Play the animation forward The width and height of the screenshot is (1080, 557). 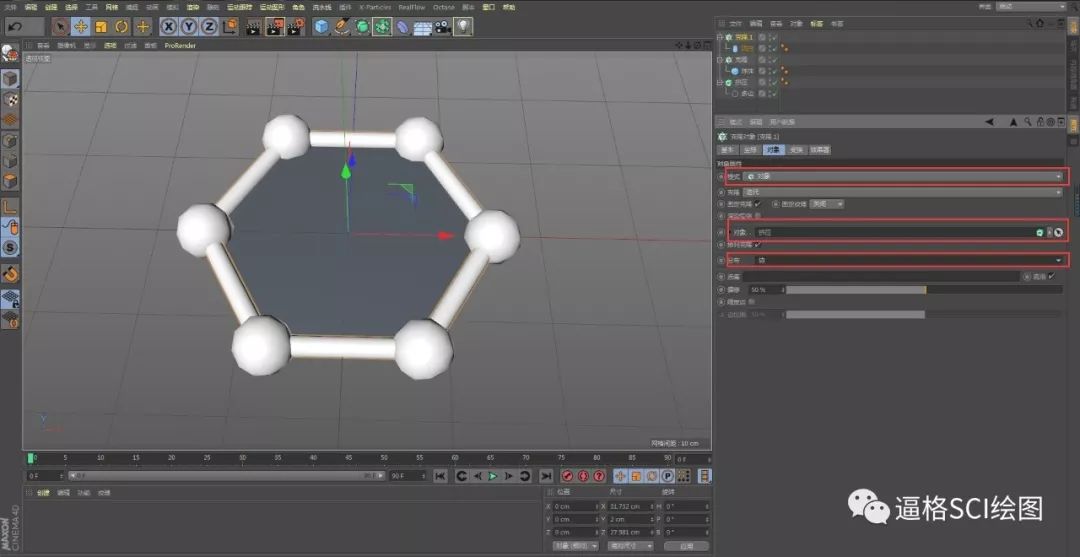[x=493, y=476]
